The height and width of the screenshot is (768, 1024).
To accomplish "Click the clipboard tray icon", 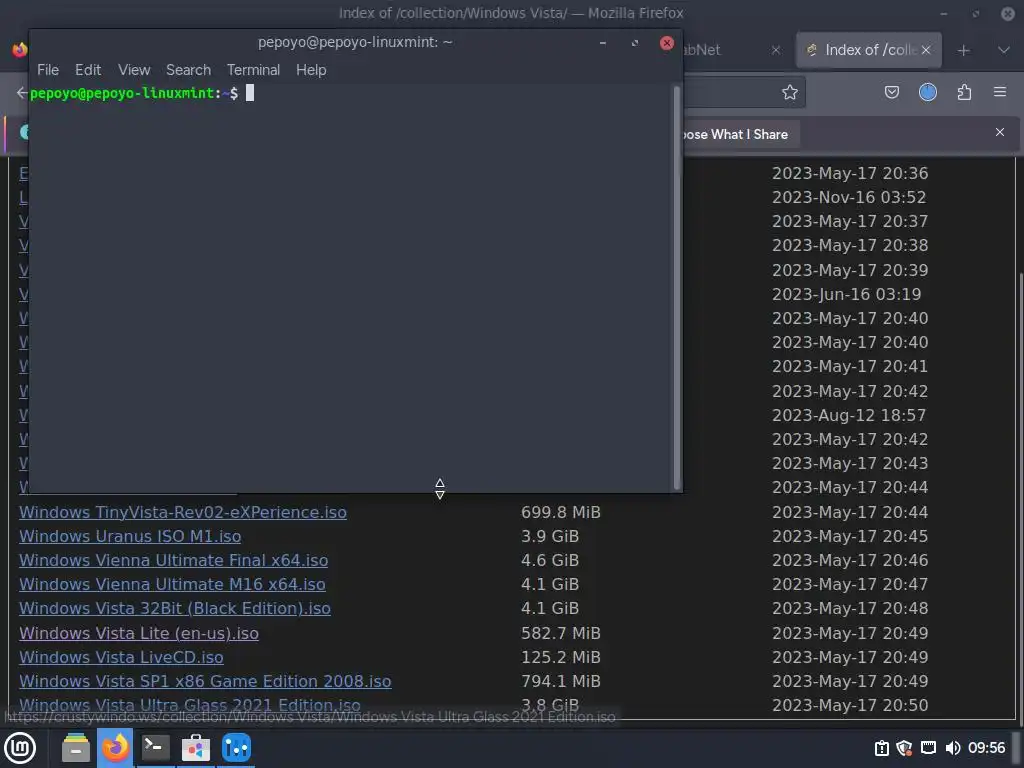I will (x=882, y=748).
